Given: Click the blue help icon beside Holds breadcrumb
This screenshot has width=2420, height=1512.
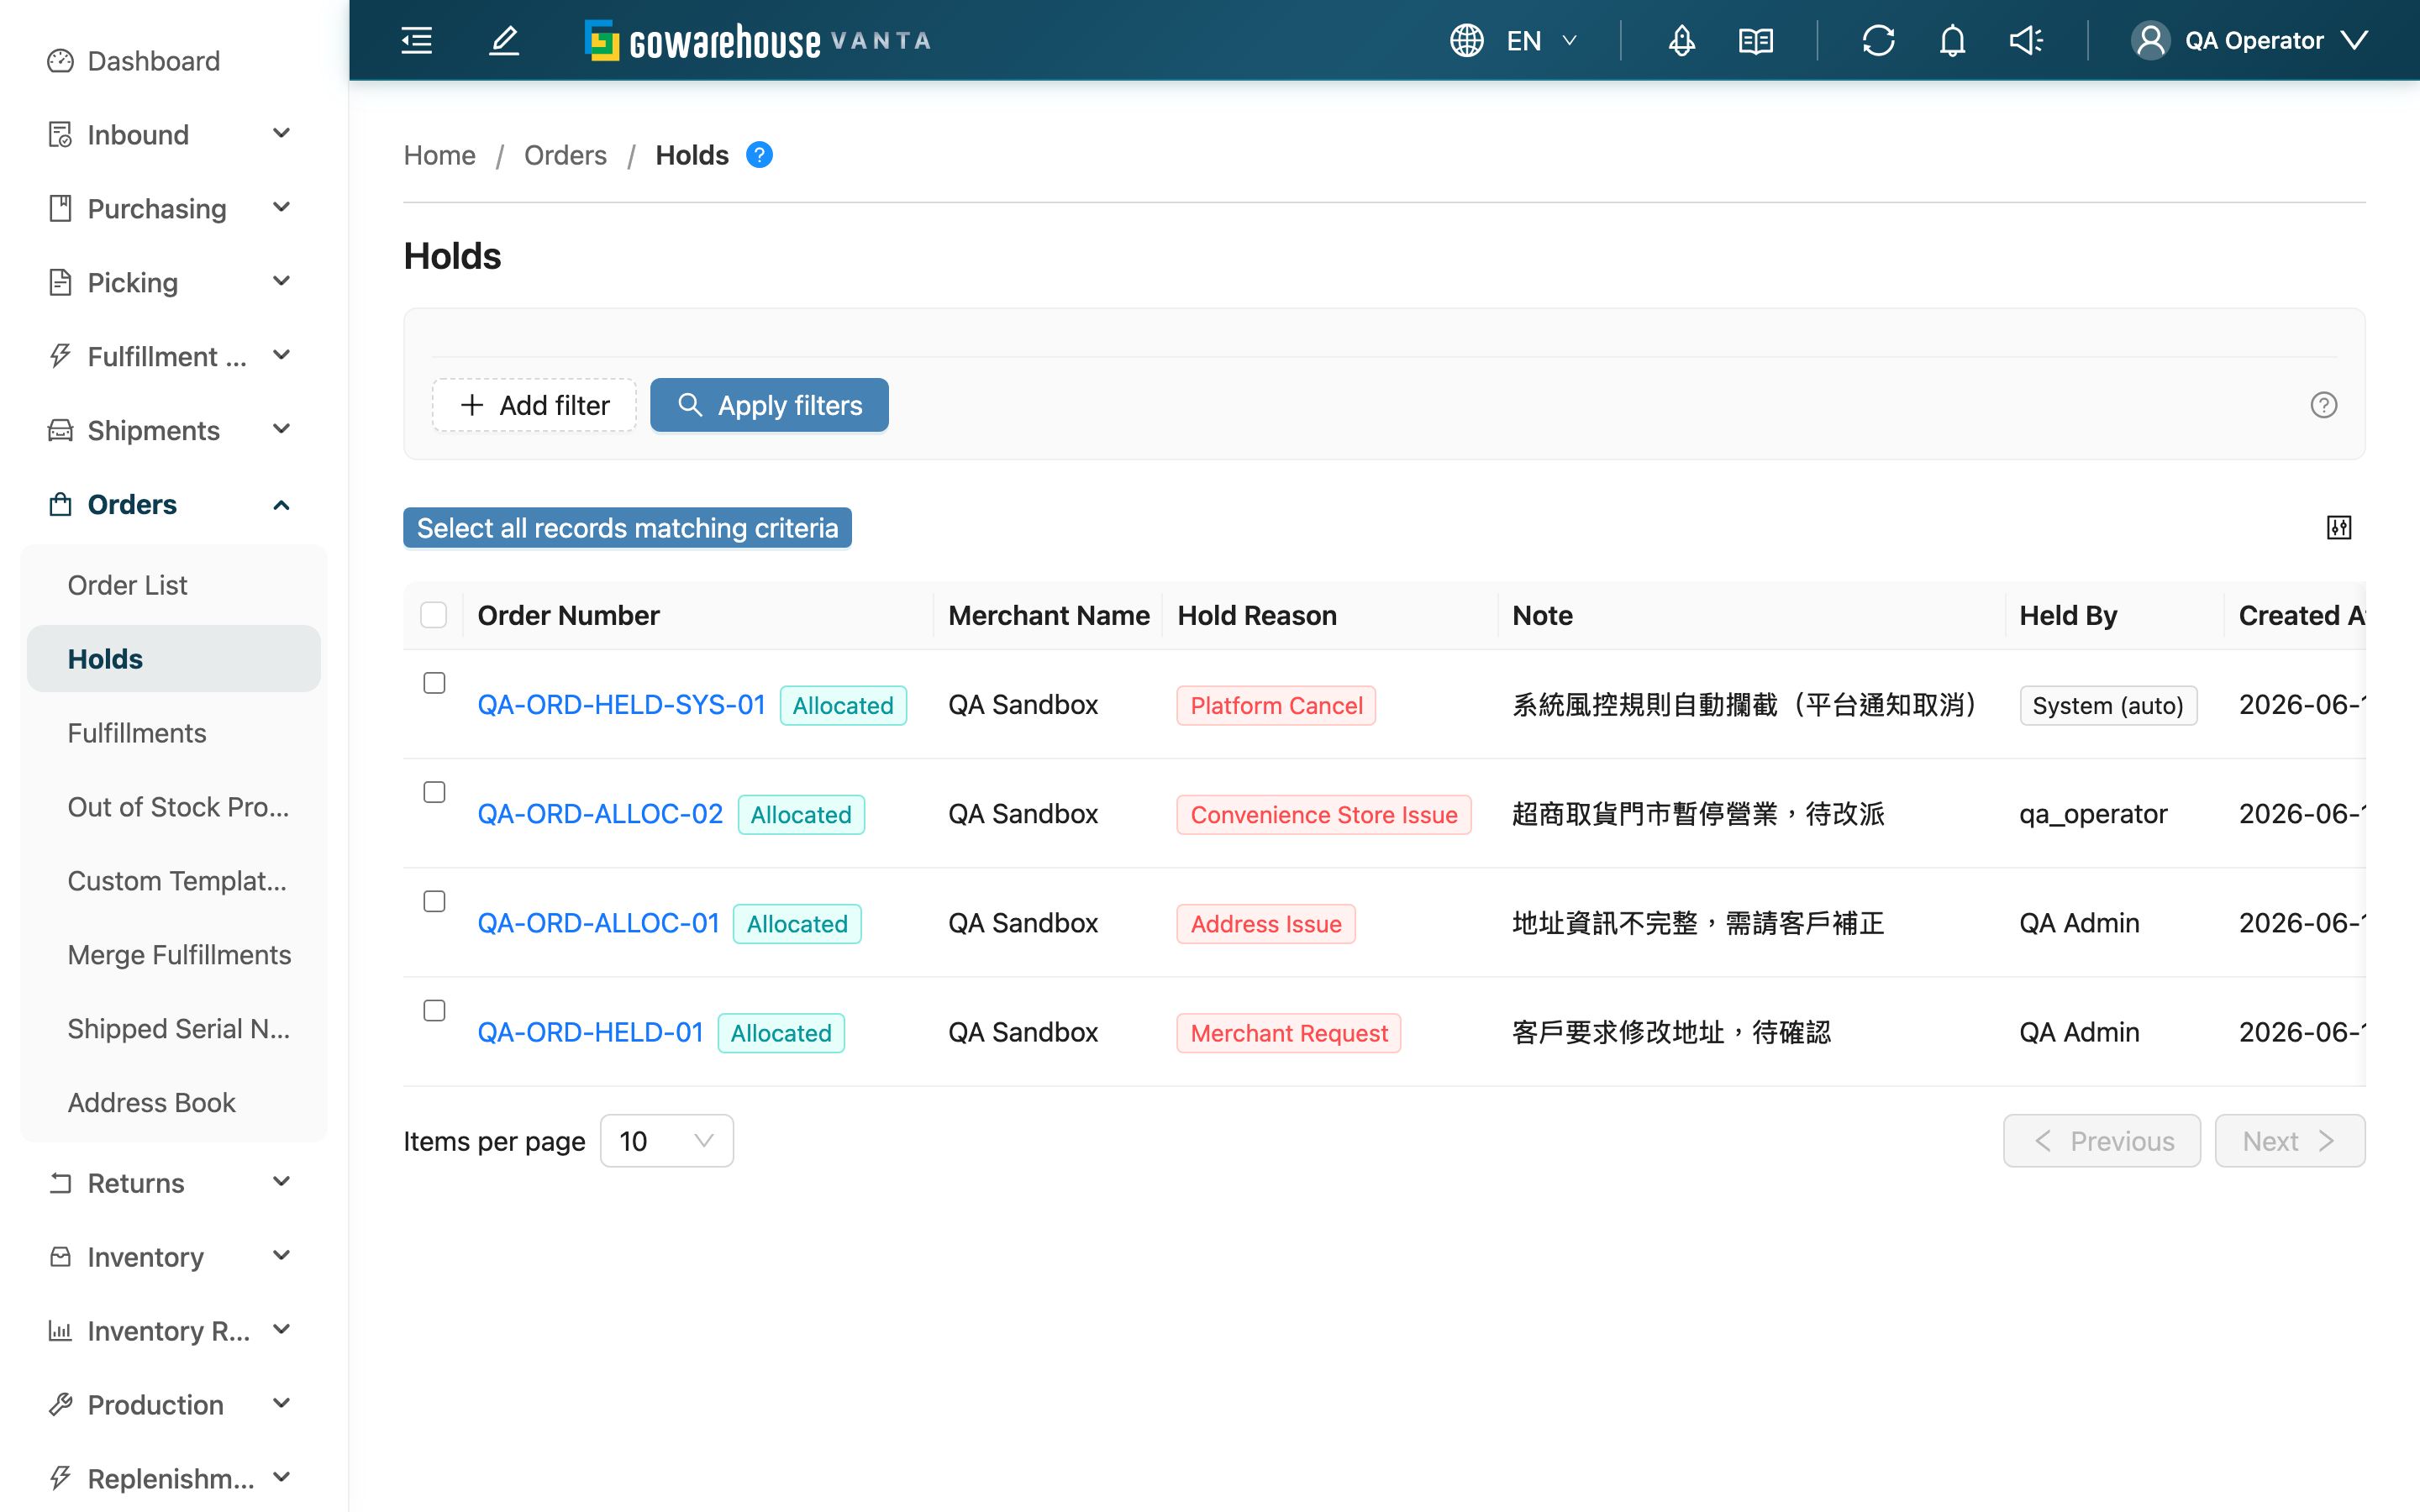Looking at the screenshot, I should 759,155.
